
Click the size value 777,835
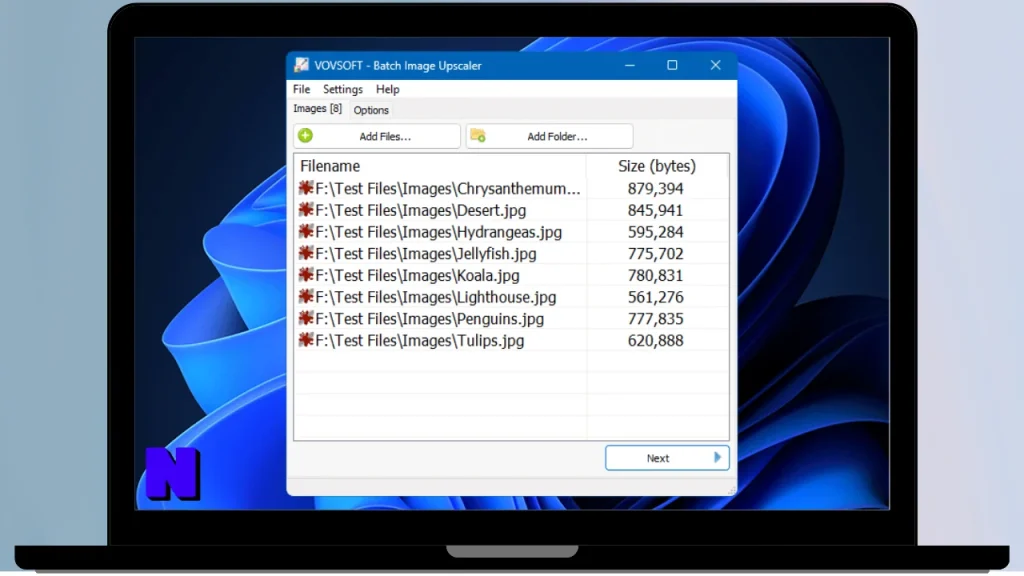coord(656,319)
